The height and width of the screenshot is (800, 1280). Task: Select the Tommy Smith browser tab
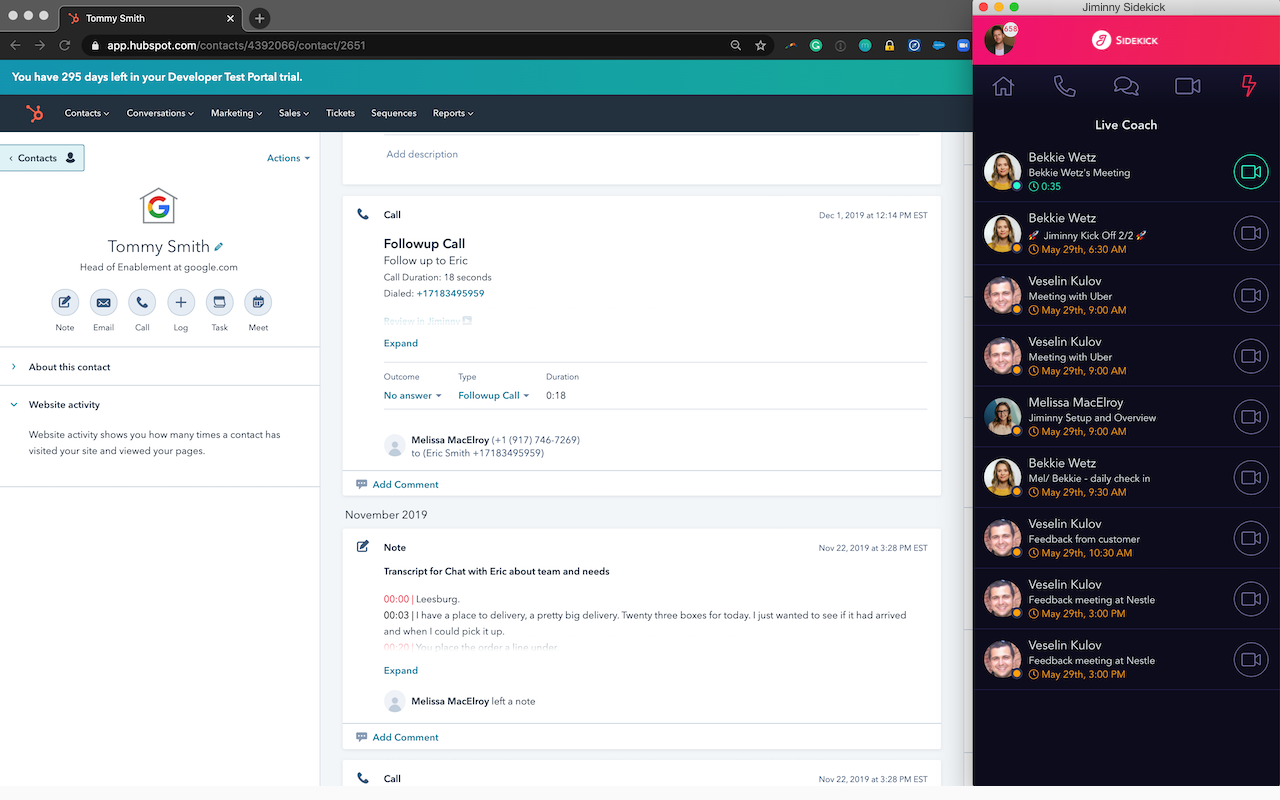click(x=150, y=18)
